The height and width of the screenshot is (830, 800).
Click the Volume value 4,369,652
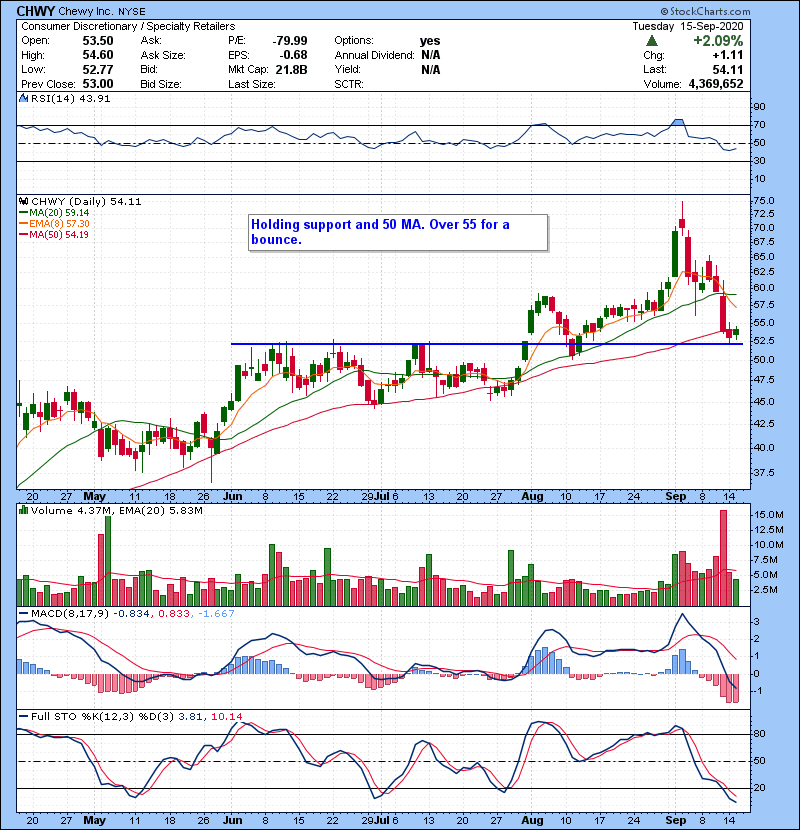point(716,84)
